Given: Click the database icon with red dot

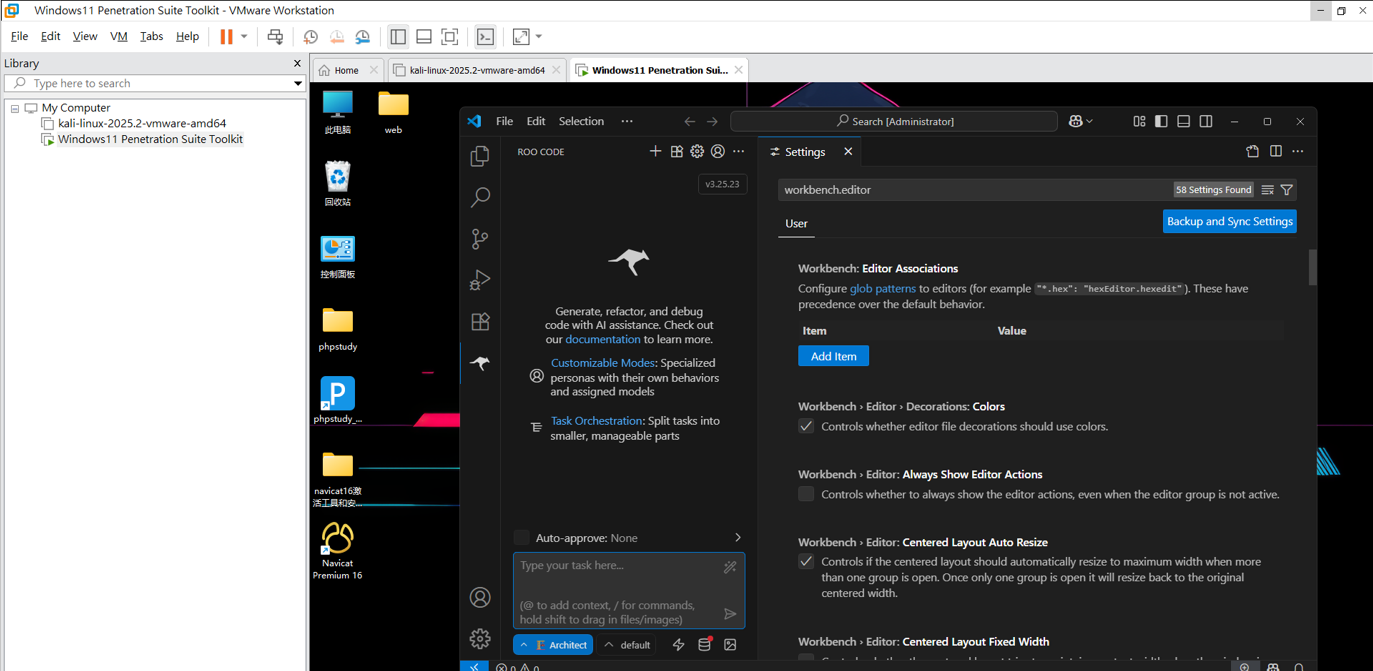Looking at the screenshot, I should click(704, 645).
